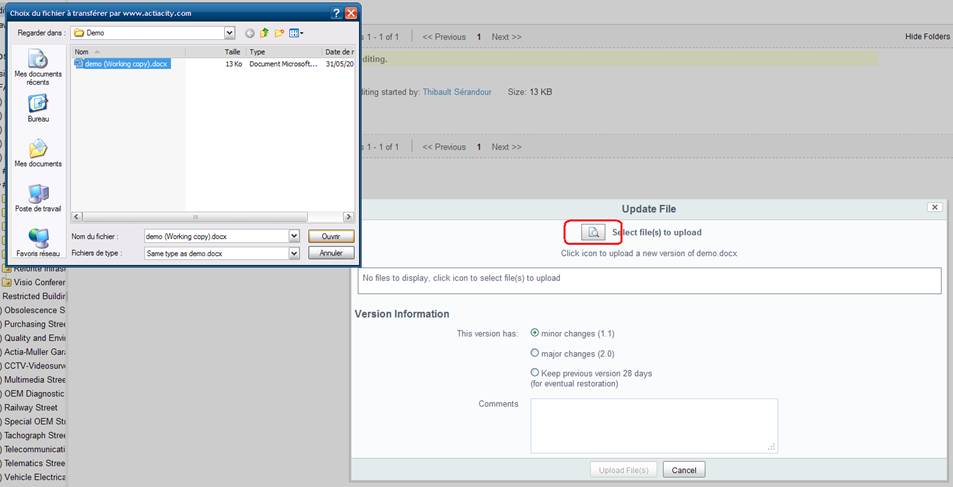Sort files by Nom column header
This screenshot has width=953, height=487.
coord(146,51)
